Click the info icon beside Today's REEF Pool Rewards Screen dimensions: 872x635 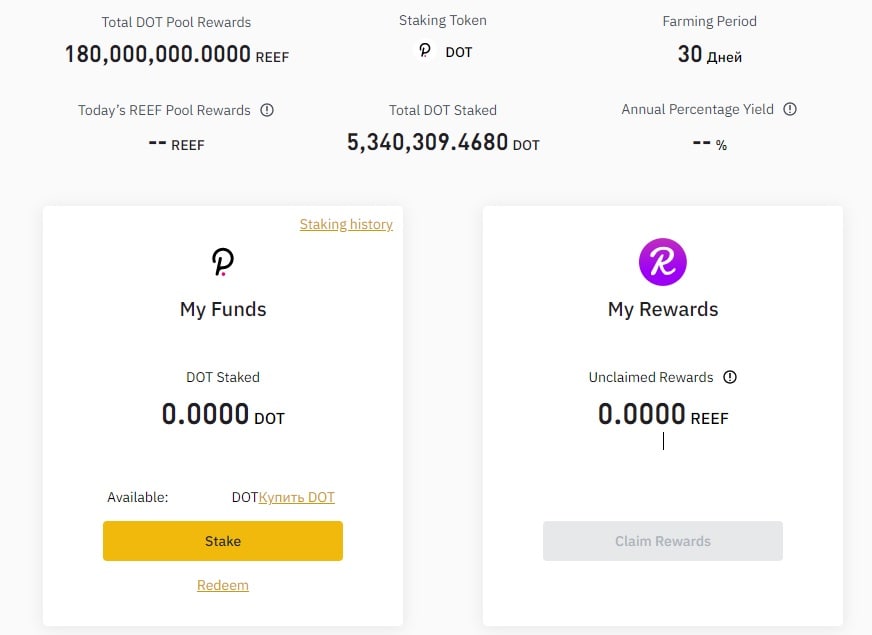[267, 110]
